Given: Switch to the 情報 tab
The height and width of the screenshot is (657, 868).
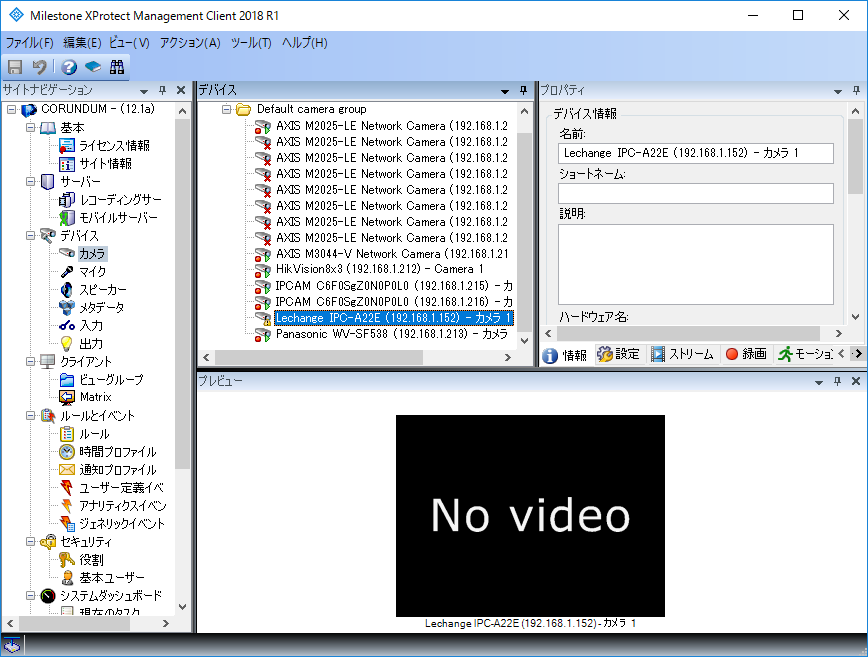Looking at the screenshot, I should [x=565, y=355].
